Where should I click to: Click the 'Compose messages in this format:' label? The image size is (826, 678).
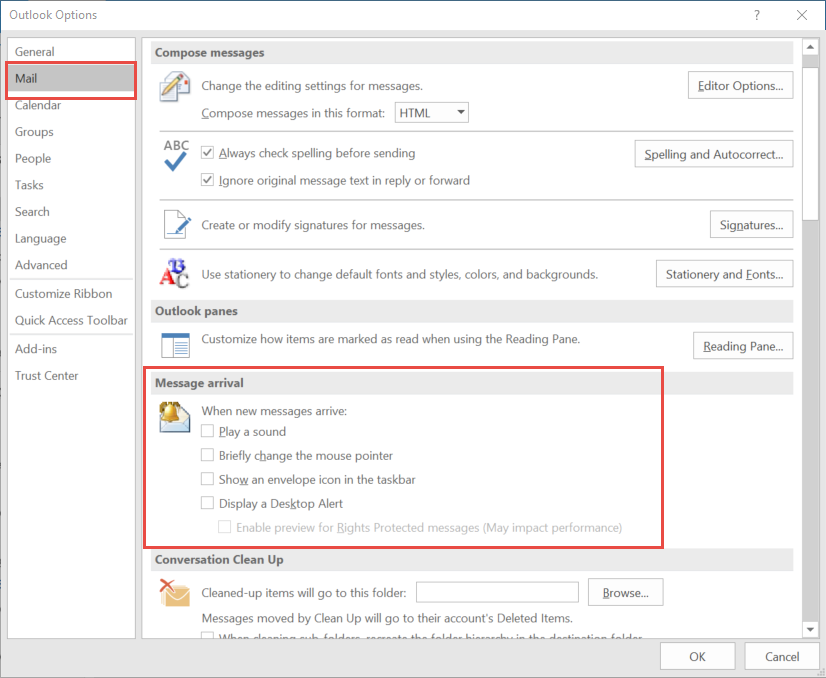[x=293, y=113]
